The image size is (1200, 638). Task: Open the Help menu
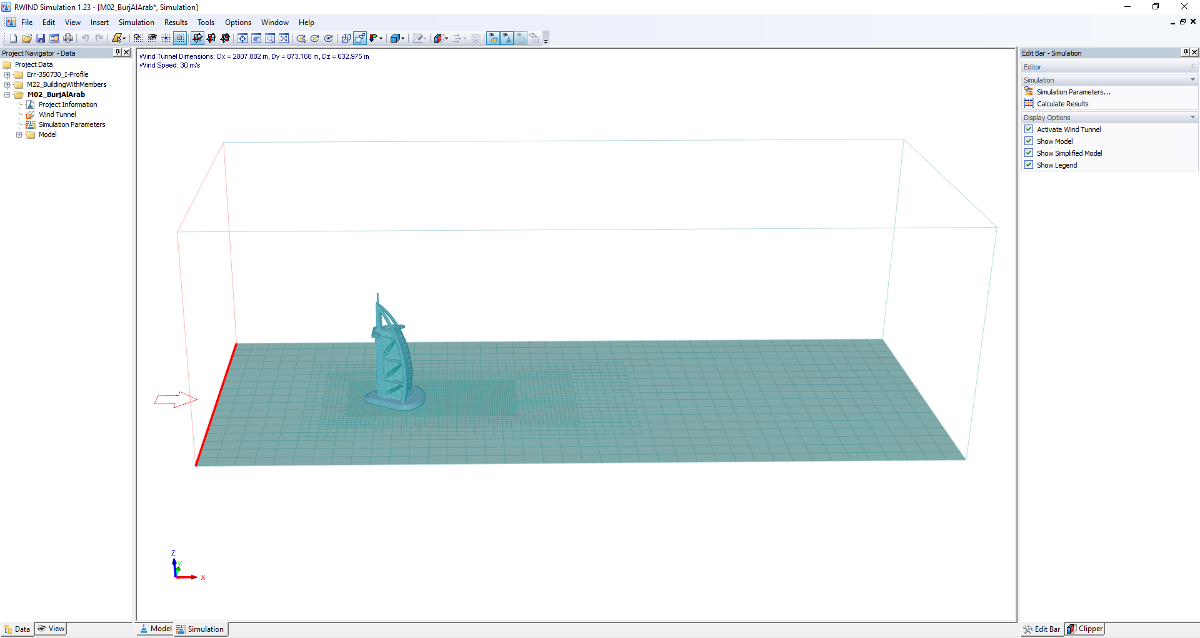[x=306, y=22]
